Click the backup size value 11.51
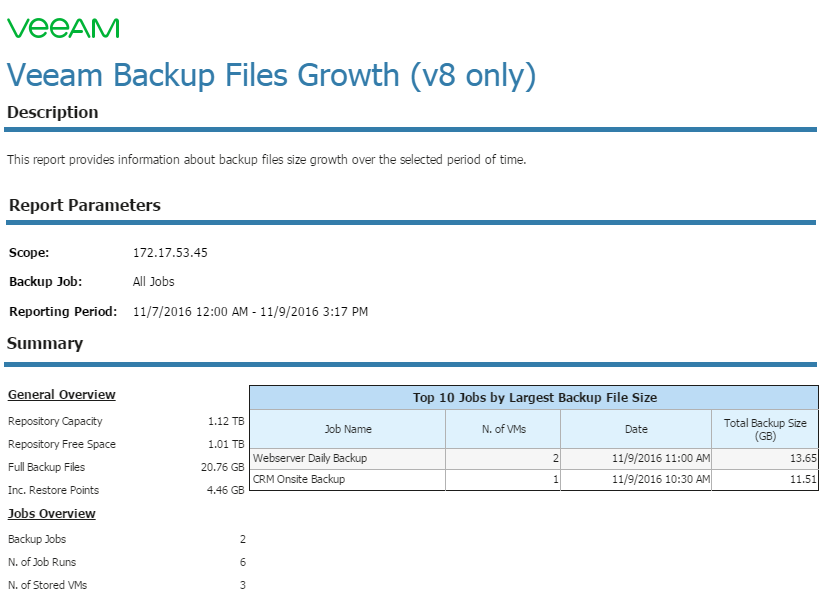This screenshot has width=826, height=603. [803, 479]
